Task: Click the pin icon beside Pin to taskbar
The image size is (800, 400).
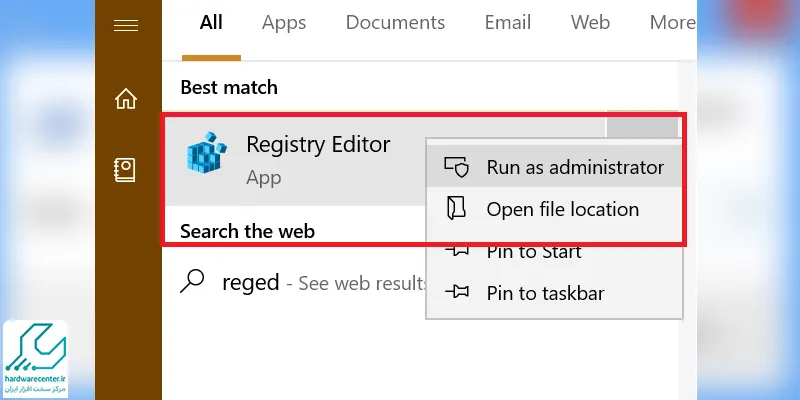Action: click(457, 292)
